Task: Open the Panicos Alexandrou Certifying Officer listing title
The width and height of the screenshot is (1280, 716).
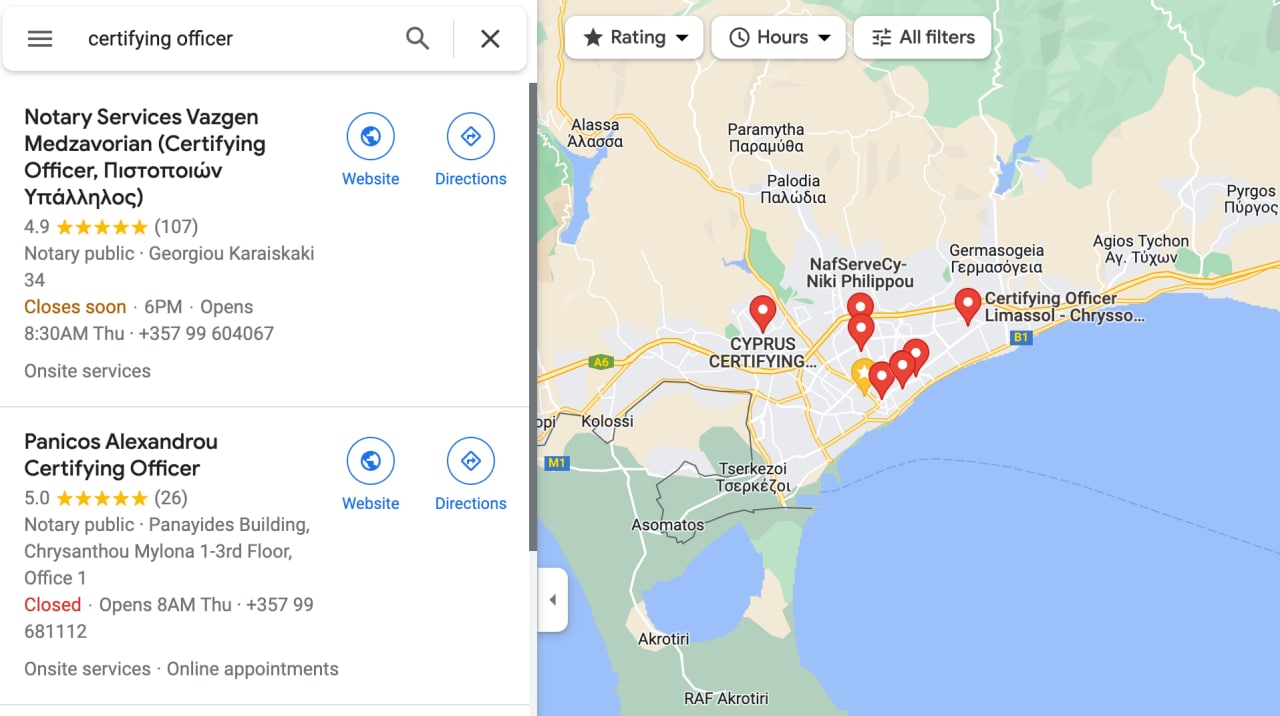Action: 120,455
